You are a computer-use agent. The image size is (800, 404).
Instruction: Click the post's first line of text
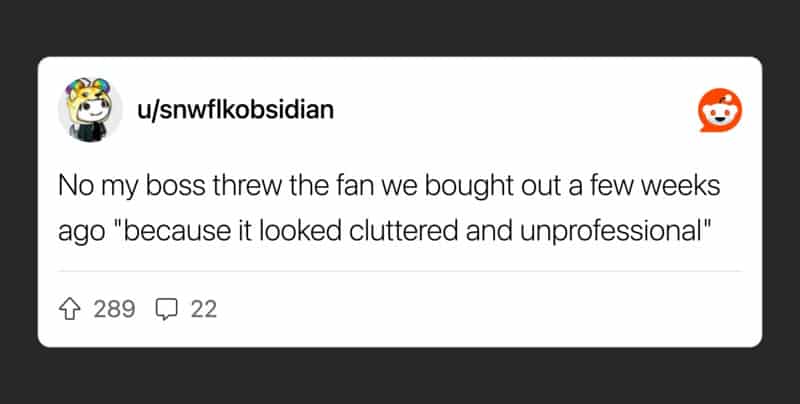(389, 187)
